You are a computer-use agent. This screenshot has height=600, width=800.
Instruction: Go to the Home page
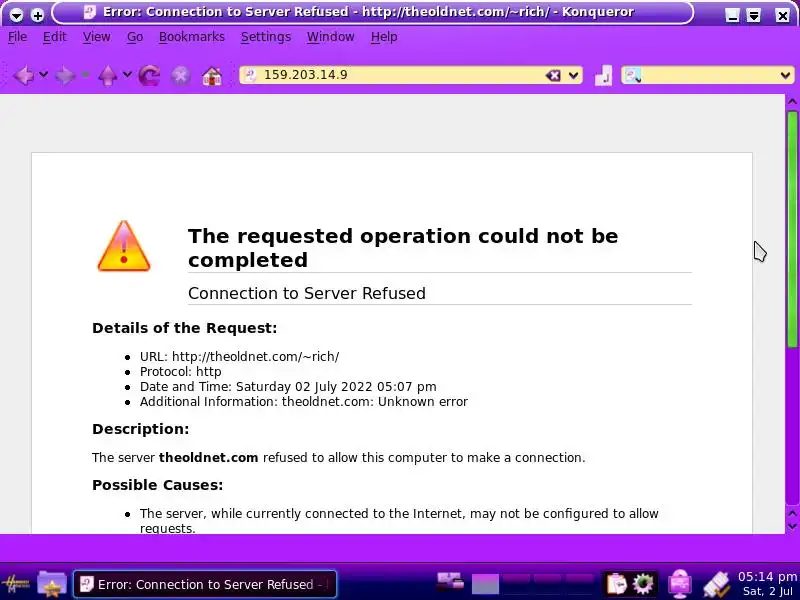tap(212, 76)
